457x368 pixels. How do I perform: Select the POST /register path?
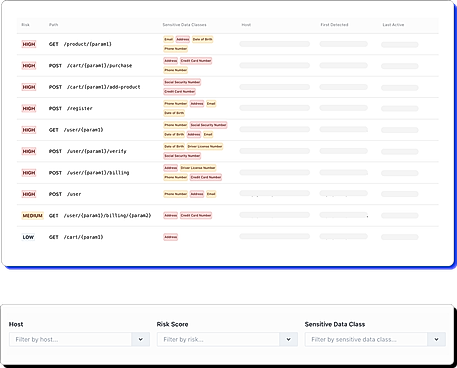pos(71,108)
